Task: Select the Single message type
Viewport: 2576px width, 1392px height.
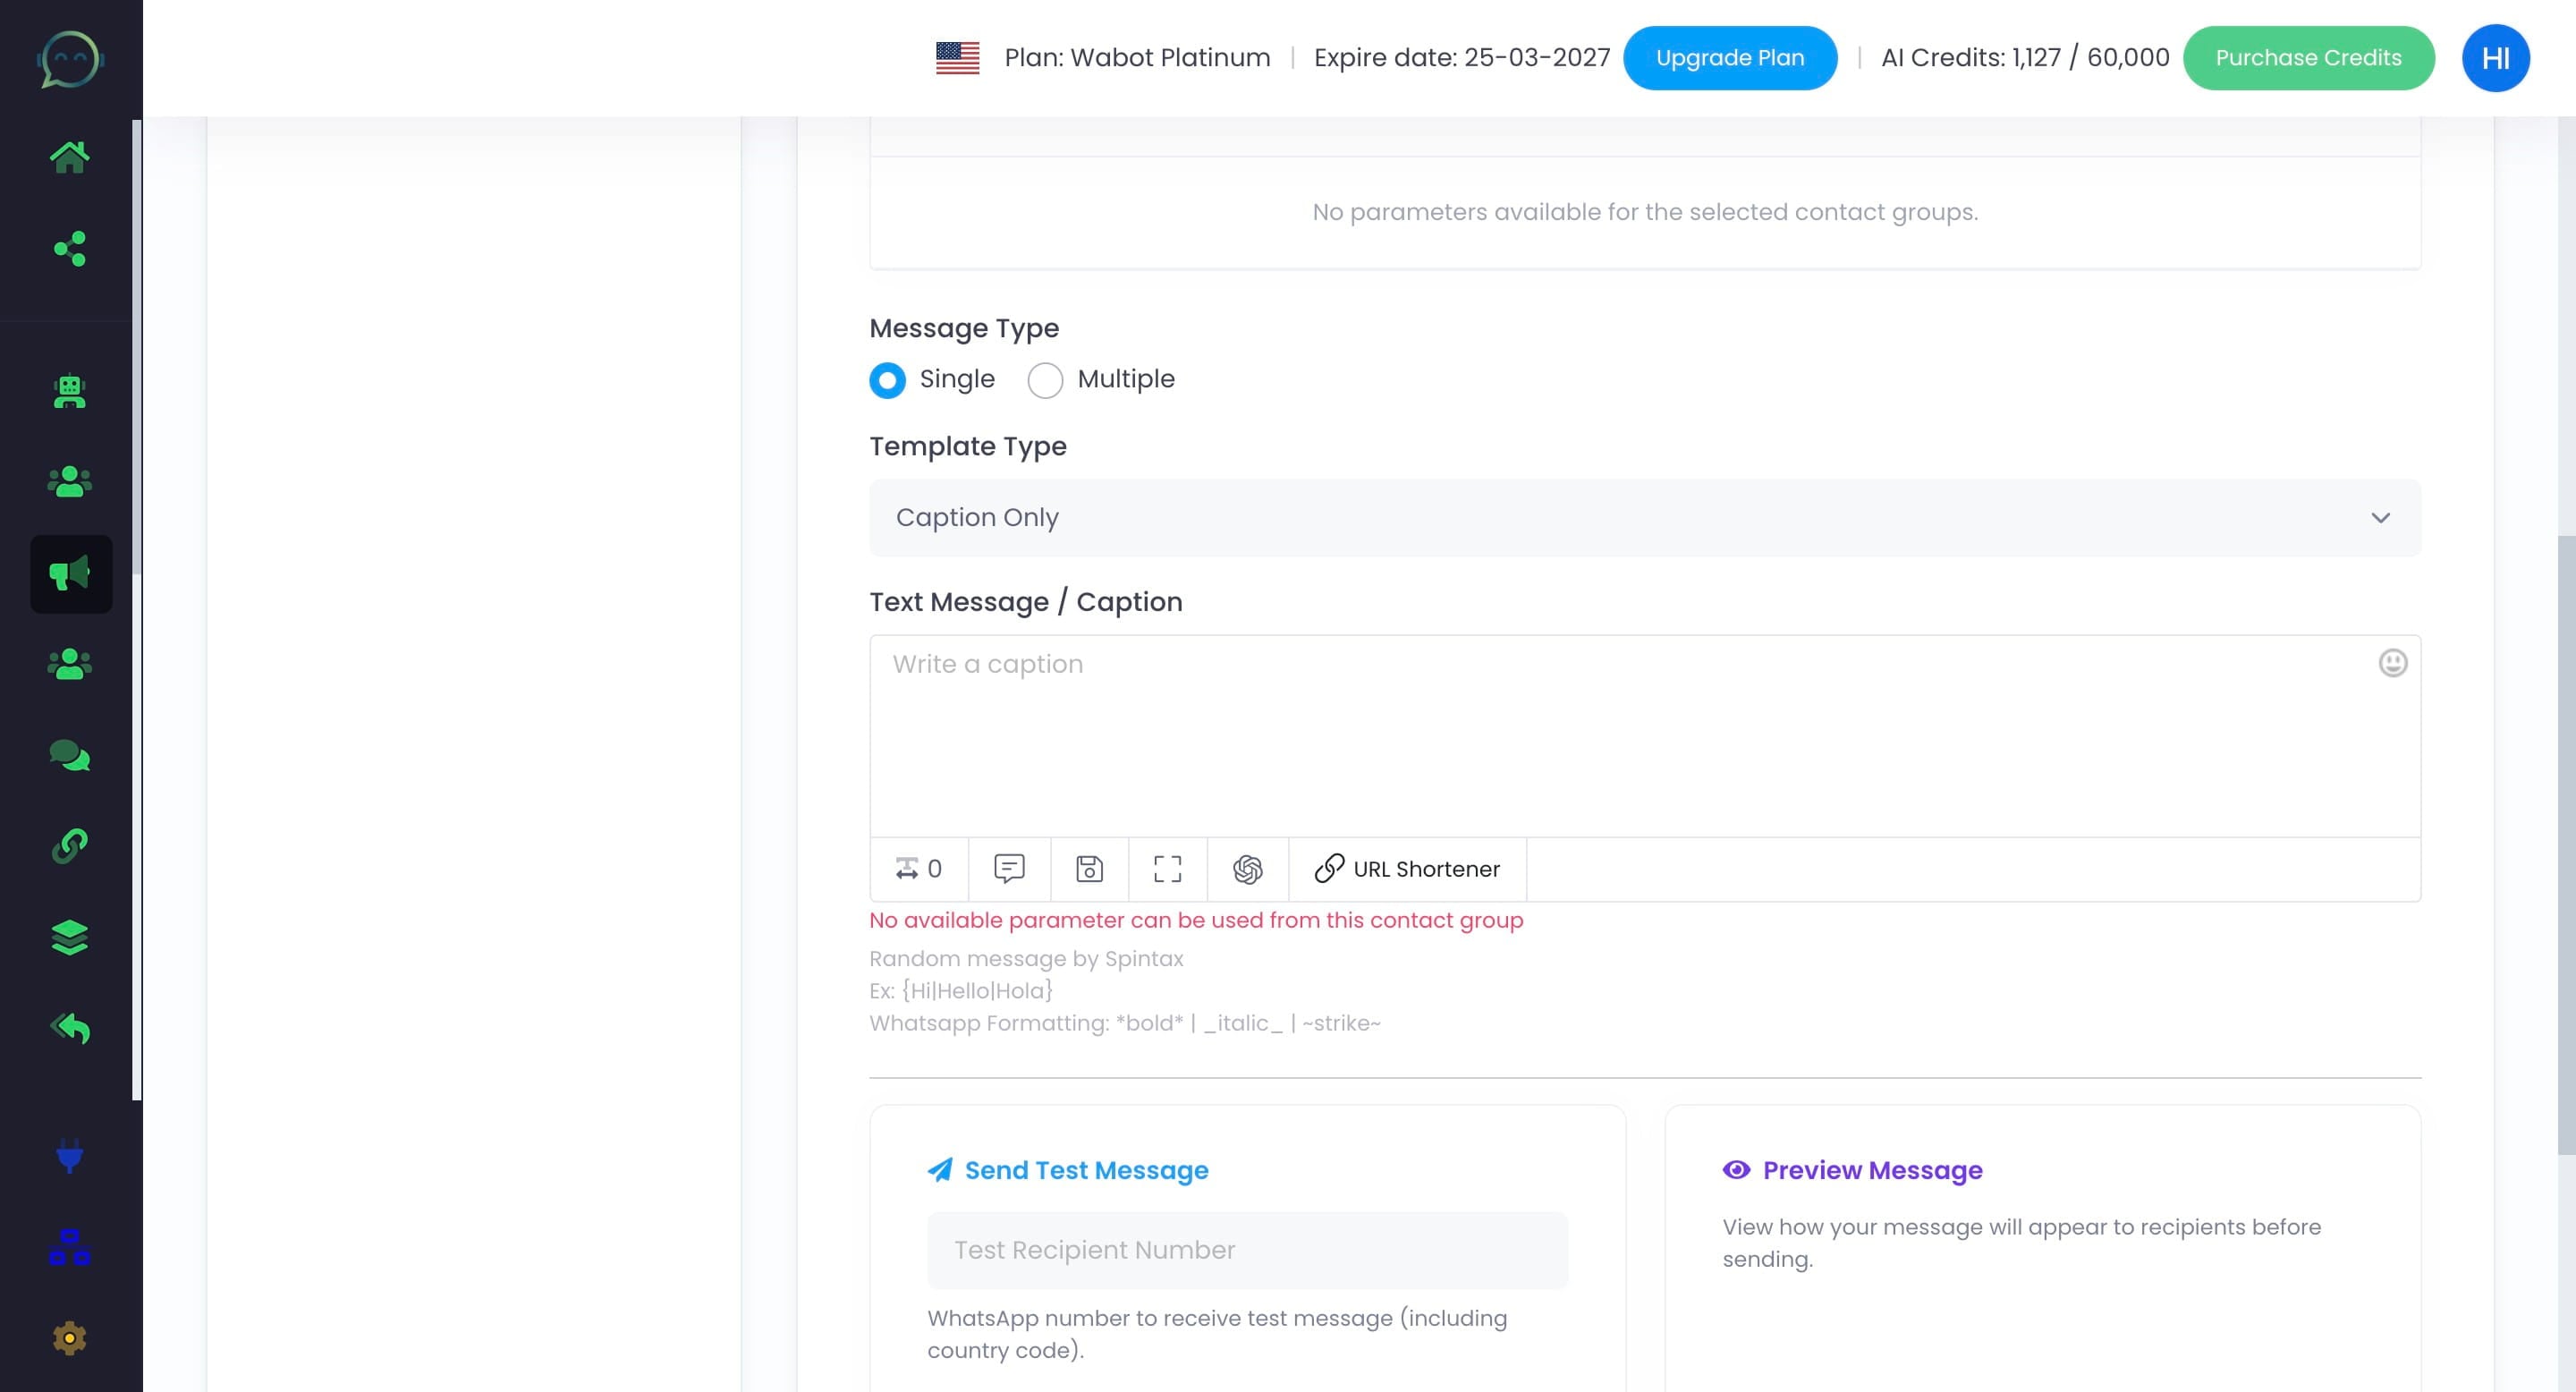Action: tap(887, 380)
